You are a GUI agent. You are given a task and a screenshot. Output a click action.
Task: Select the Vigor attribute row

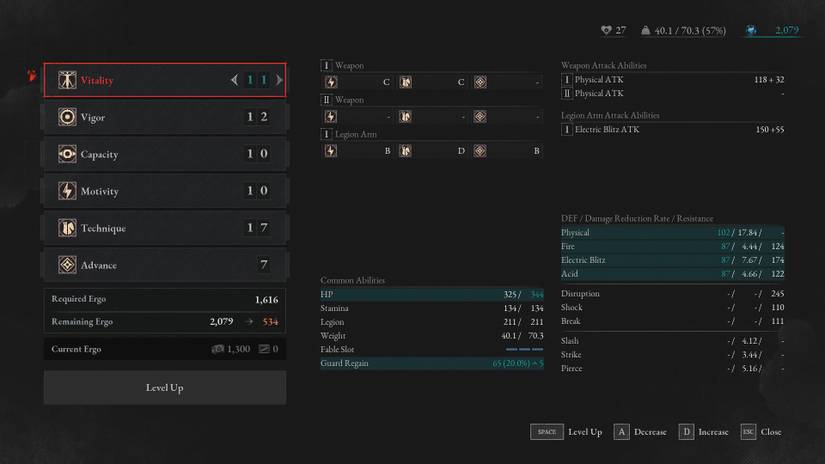(x=165, y=117)
